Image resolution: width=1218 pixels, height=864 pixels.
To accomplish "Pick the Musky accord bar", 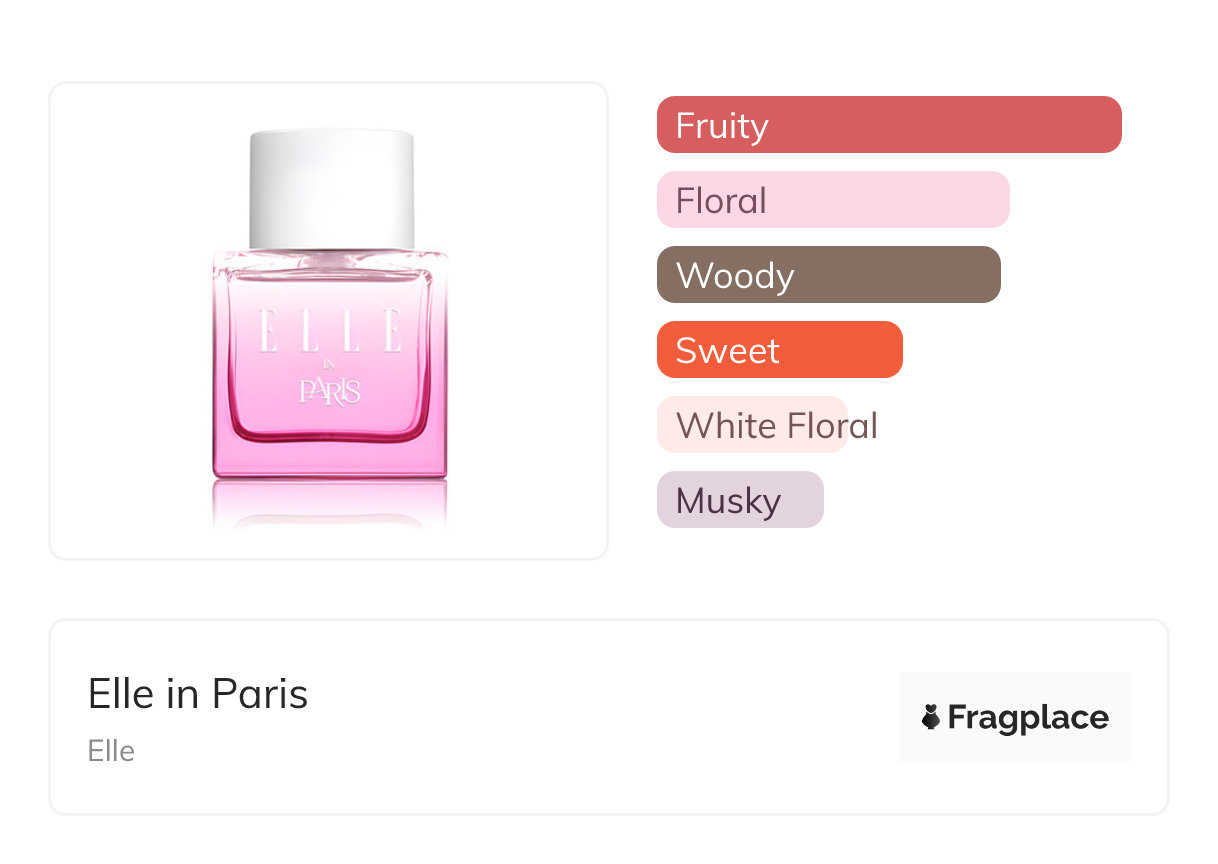I will click(x=739, y=500).
